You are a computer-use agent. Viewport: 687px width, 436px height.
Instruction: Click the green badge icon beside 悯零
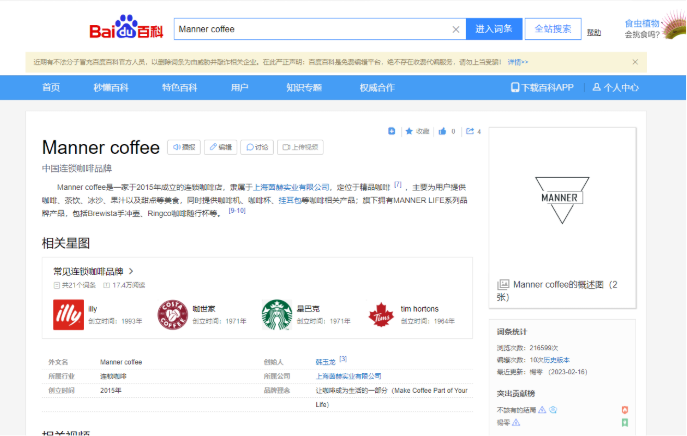[x=625, y=422]
